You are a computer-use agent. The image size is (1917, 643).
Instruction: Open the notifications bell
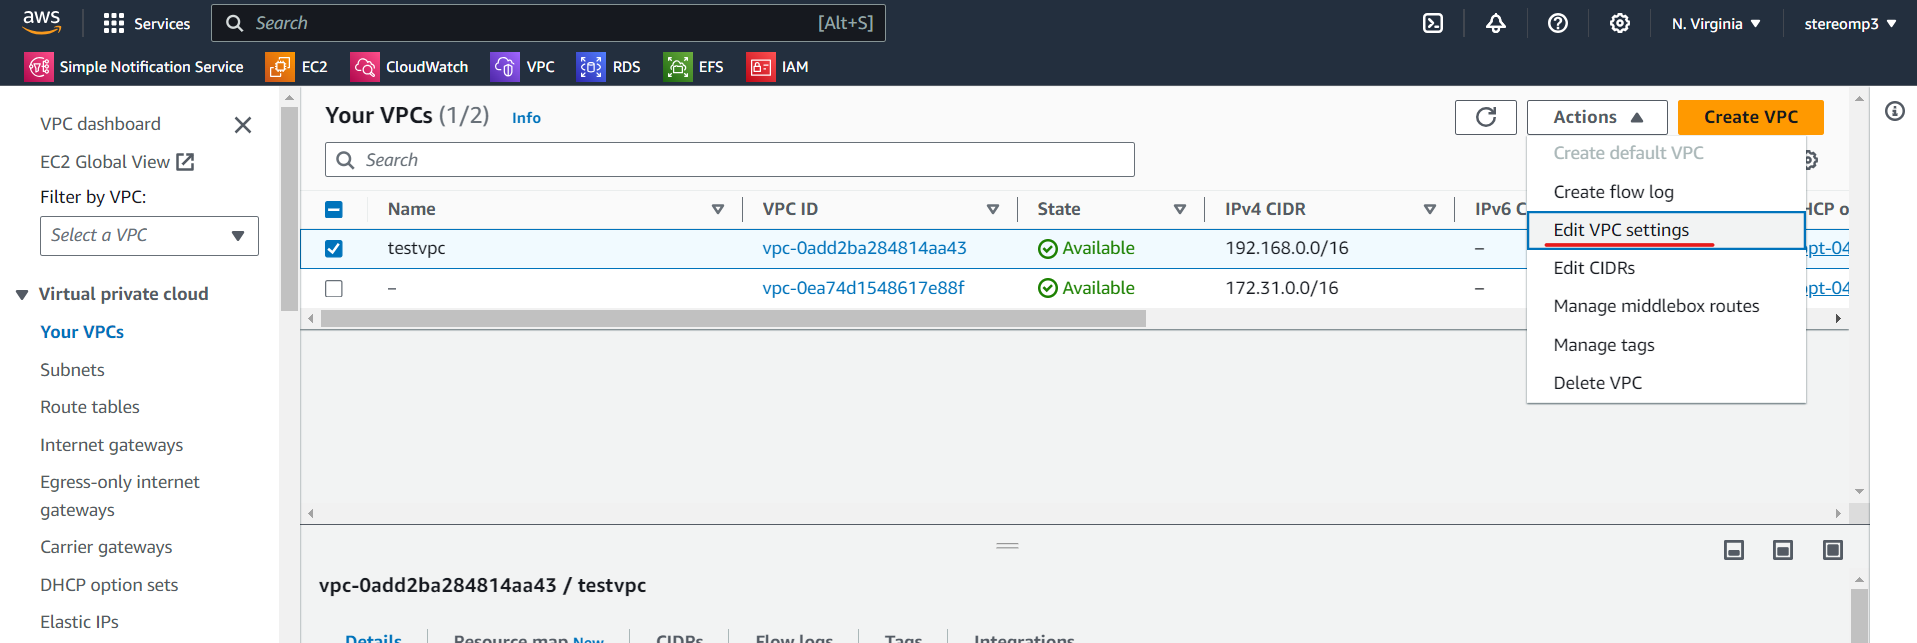click(x=1496, y=23)
